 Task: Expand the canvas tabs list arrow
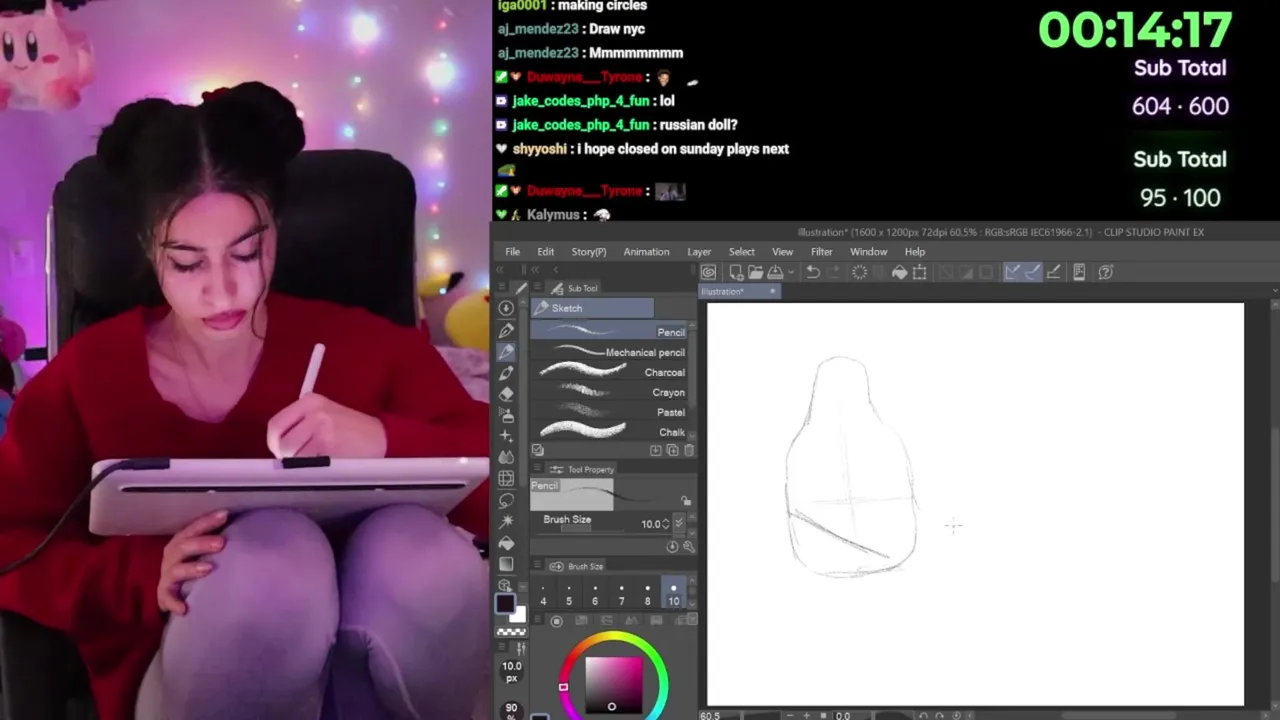click(x=1274, y=291)
